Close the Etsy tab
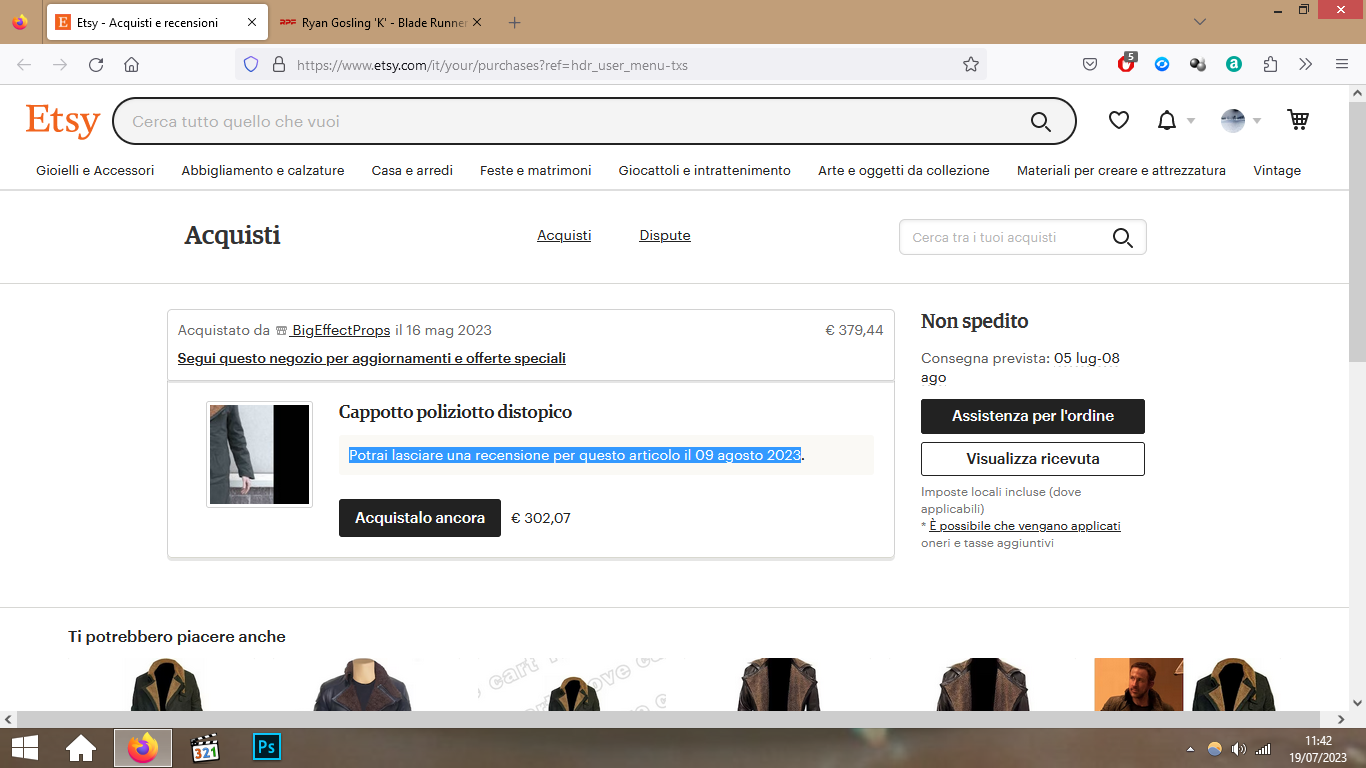This screenshot has height=768, width=1366. 251,22
